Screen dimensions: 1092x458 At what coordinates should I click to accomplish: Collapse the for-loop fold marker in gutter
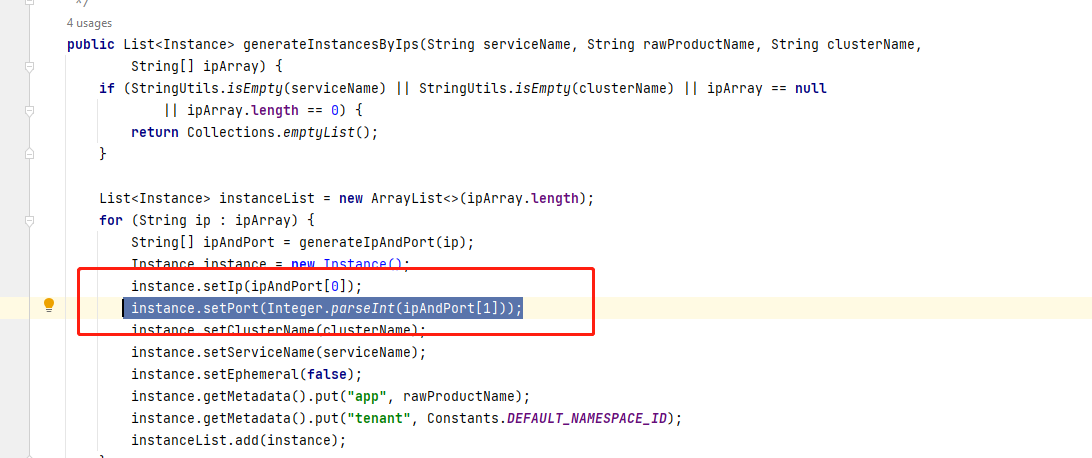tap(29, 221)
